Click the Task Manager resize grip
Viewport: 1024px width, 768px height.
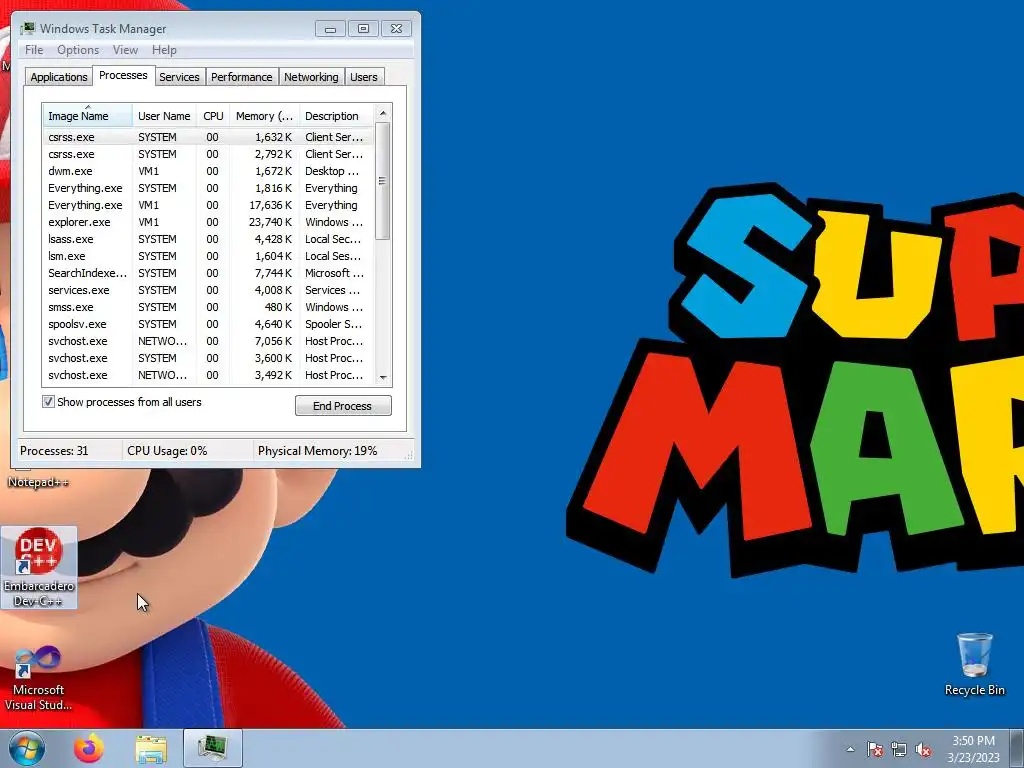coord(410,456)
